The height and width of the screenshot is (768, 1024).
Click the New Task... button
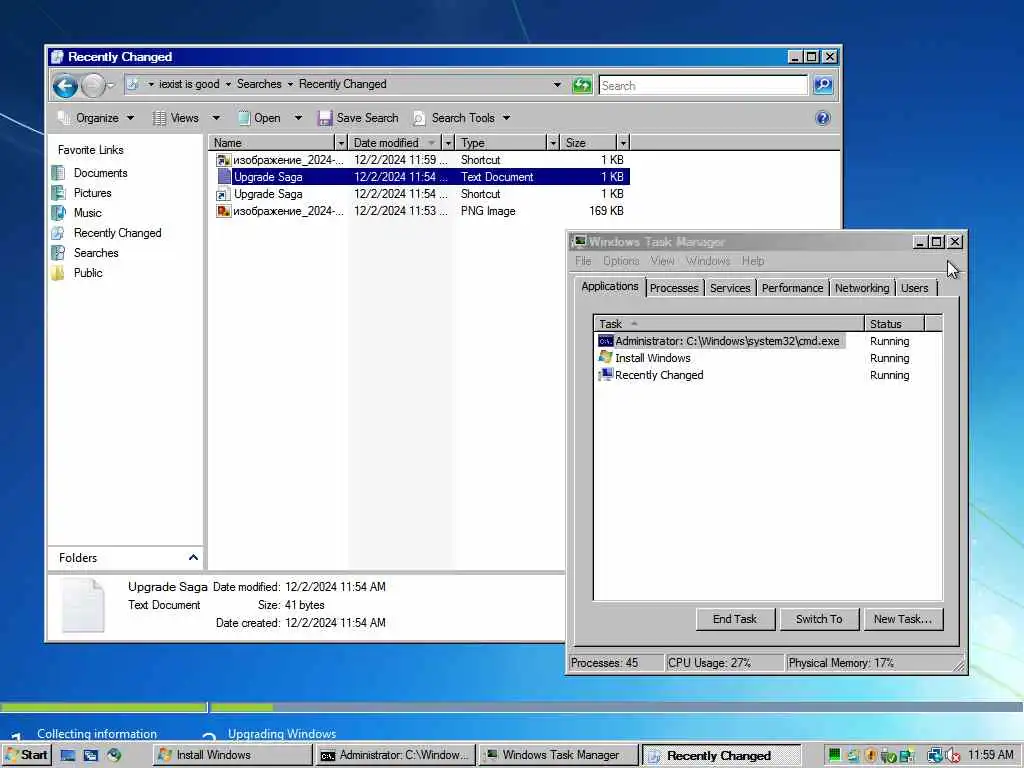coord(903,619)
